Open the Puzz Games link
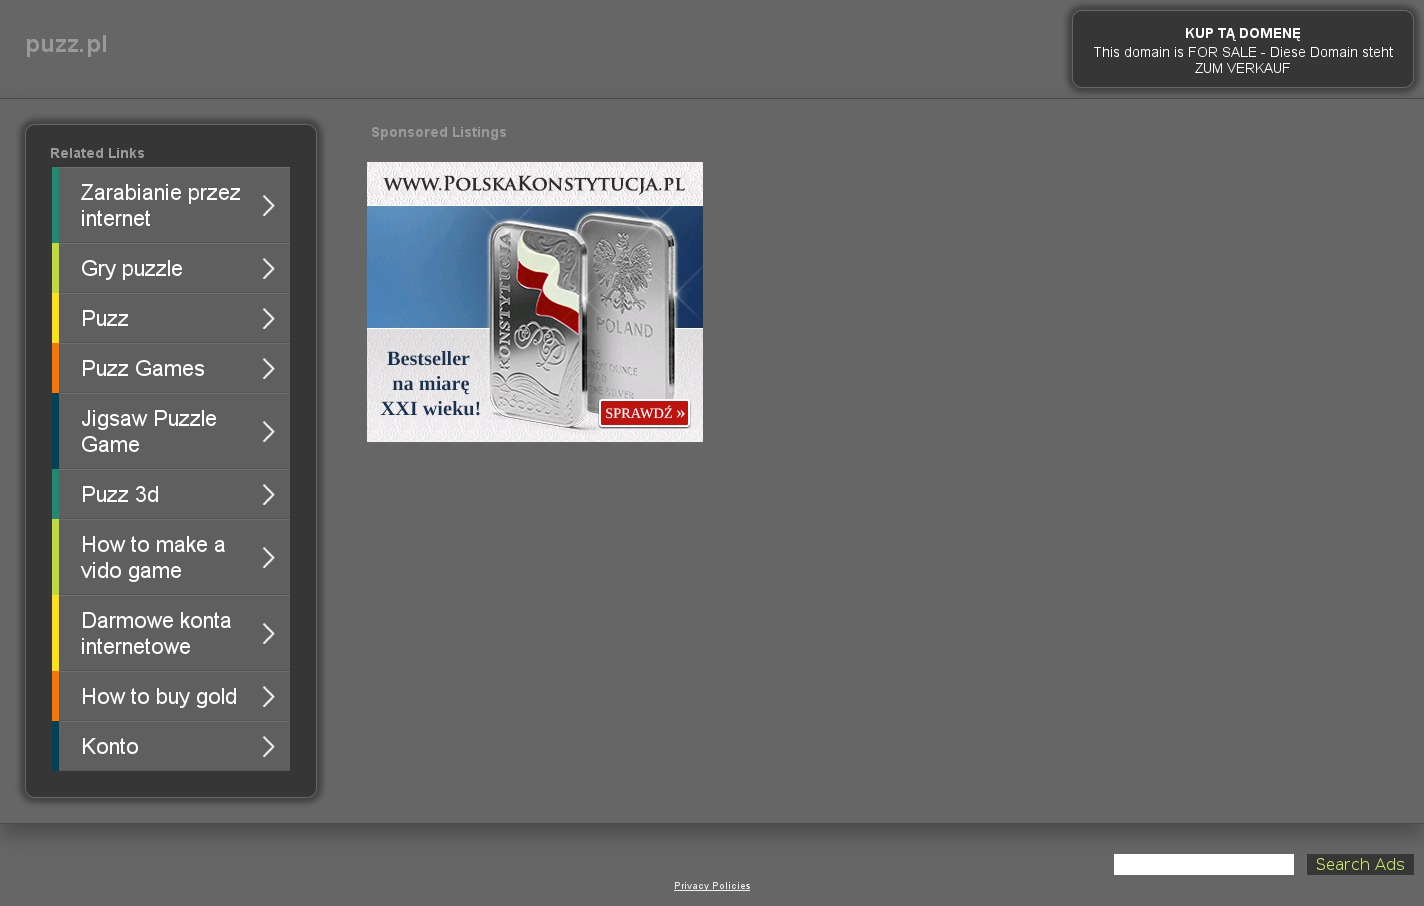1424x906 pixels. pyautogui.click(x=143, y=369)
